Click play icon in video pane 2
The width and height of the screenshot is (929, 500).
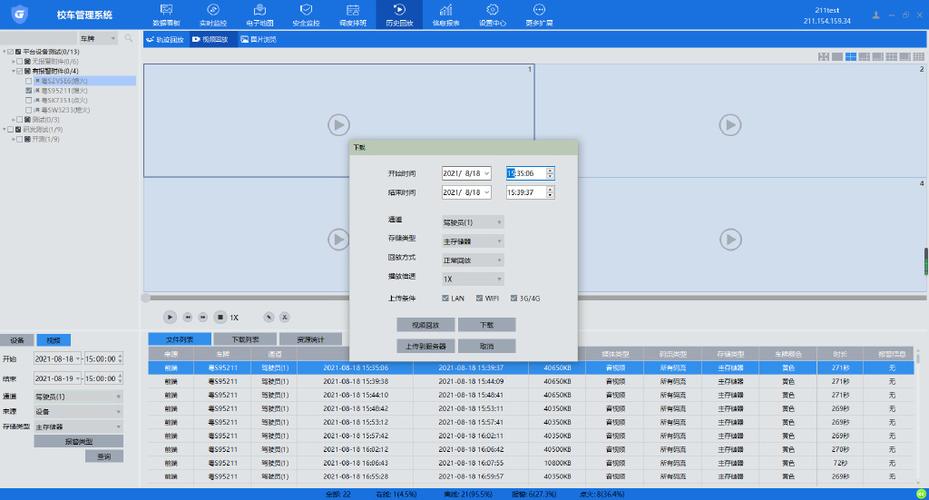pos(730,125)
